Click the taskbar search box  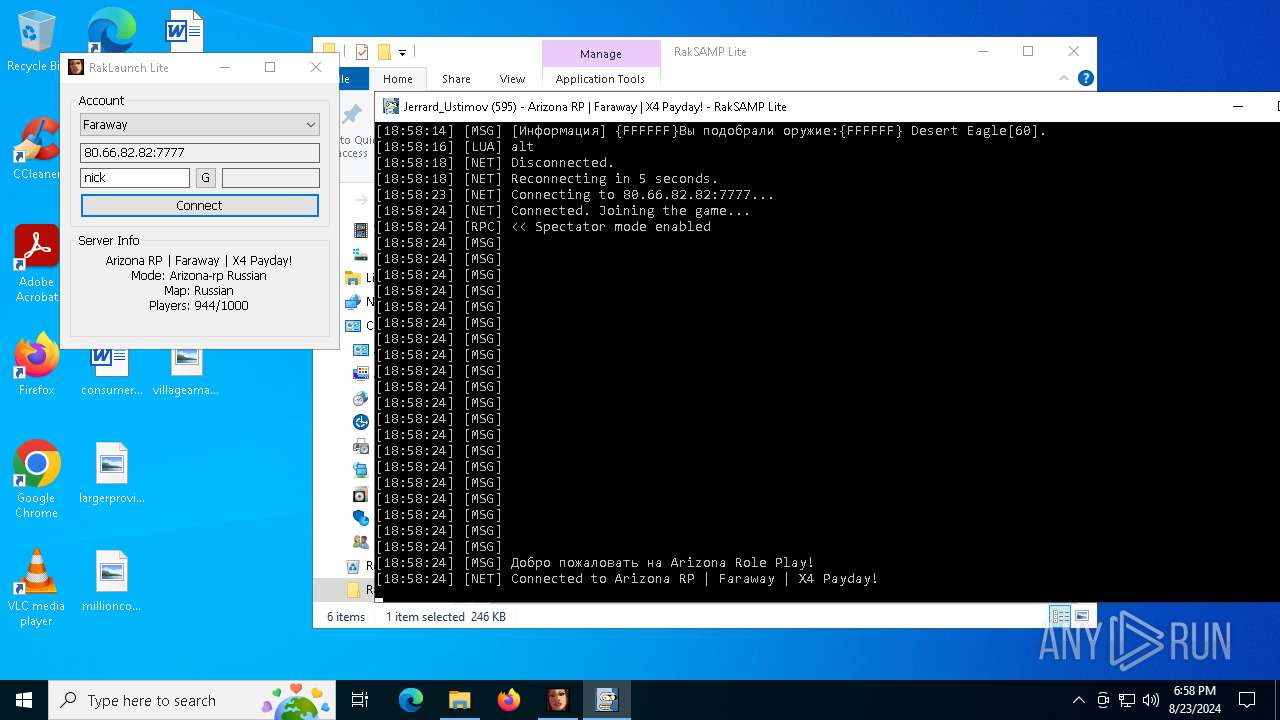(x=192, y=700)
